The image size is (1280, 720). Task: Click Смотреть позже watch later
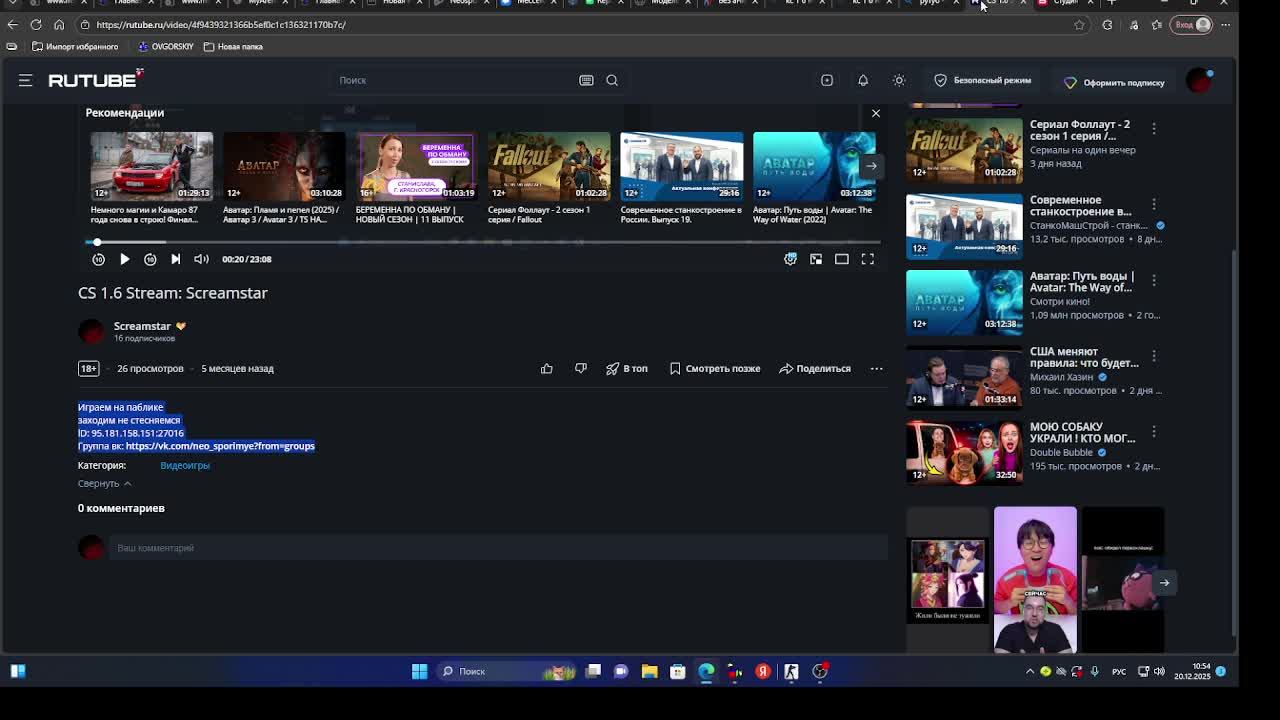click(714, 368)
